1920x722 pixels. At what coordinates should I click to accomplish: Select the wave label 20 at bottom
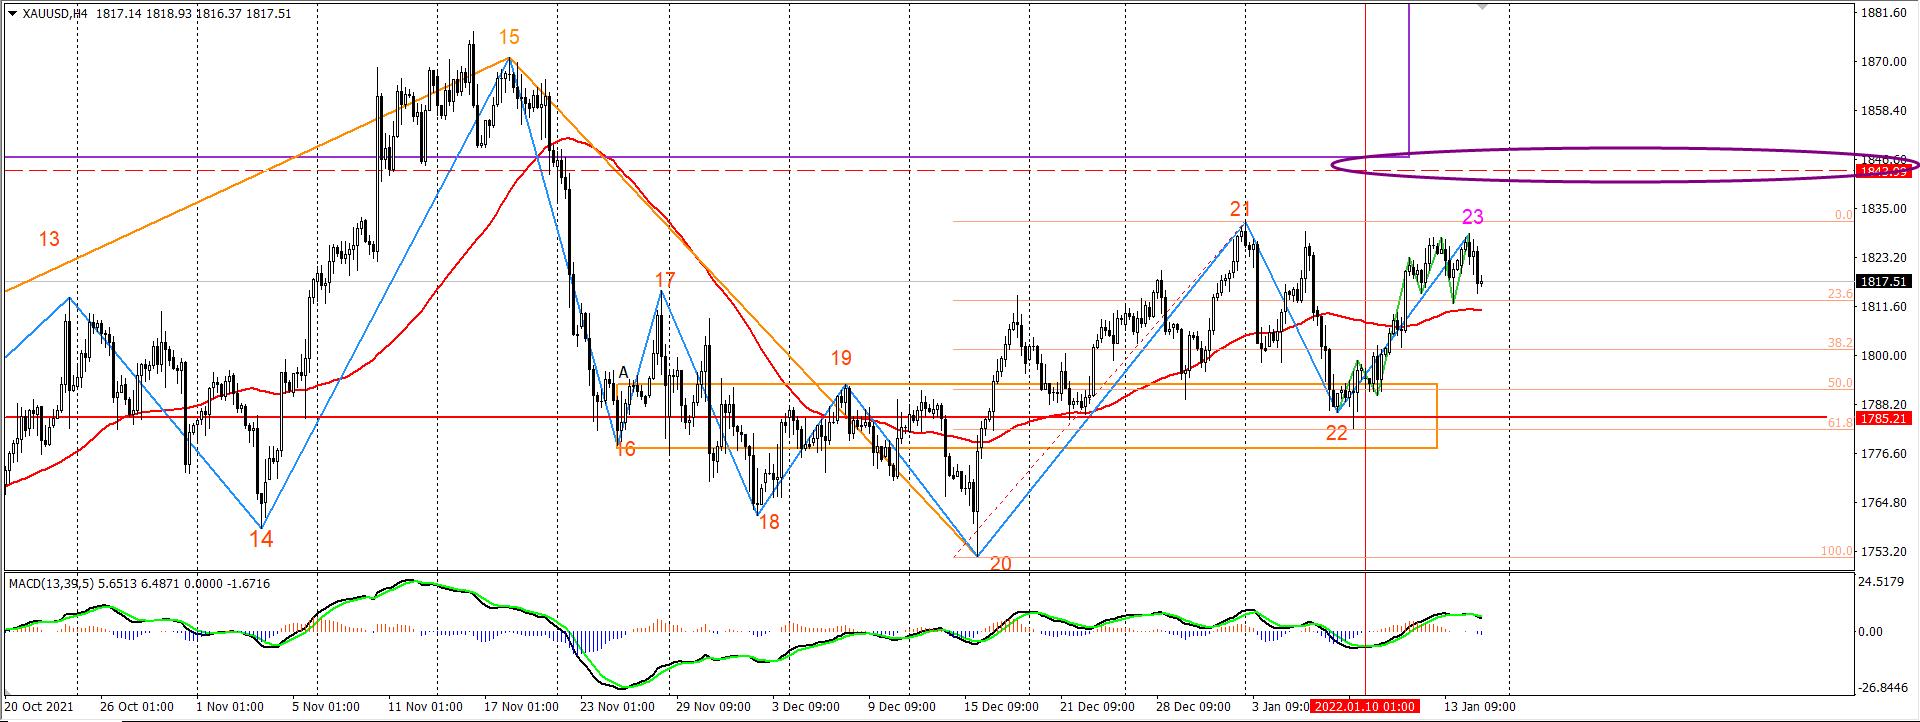(x=1000, y=564)
